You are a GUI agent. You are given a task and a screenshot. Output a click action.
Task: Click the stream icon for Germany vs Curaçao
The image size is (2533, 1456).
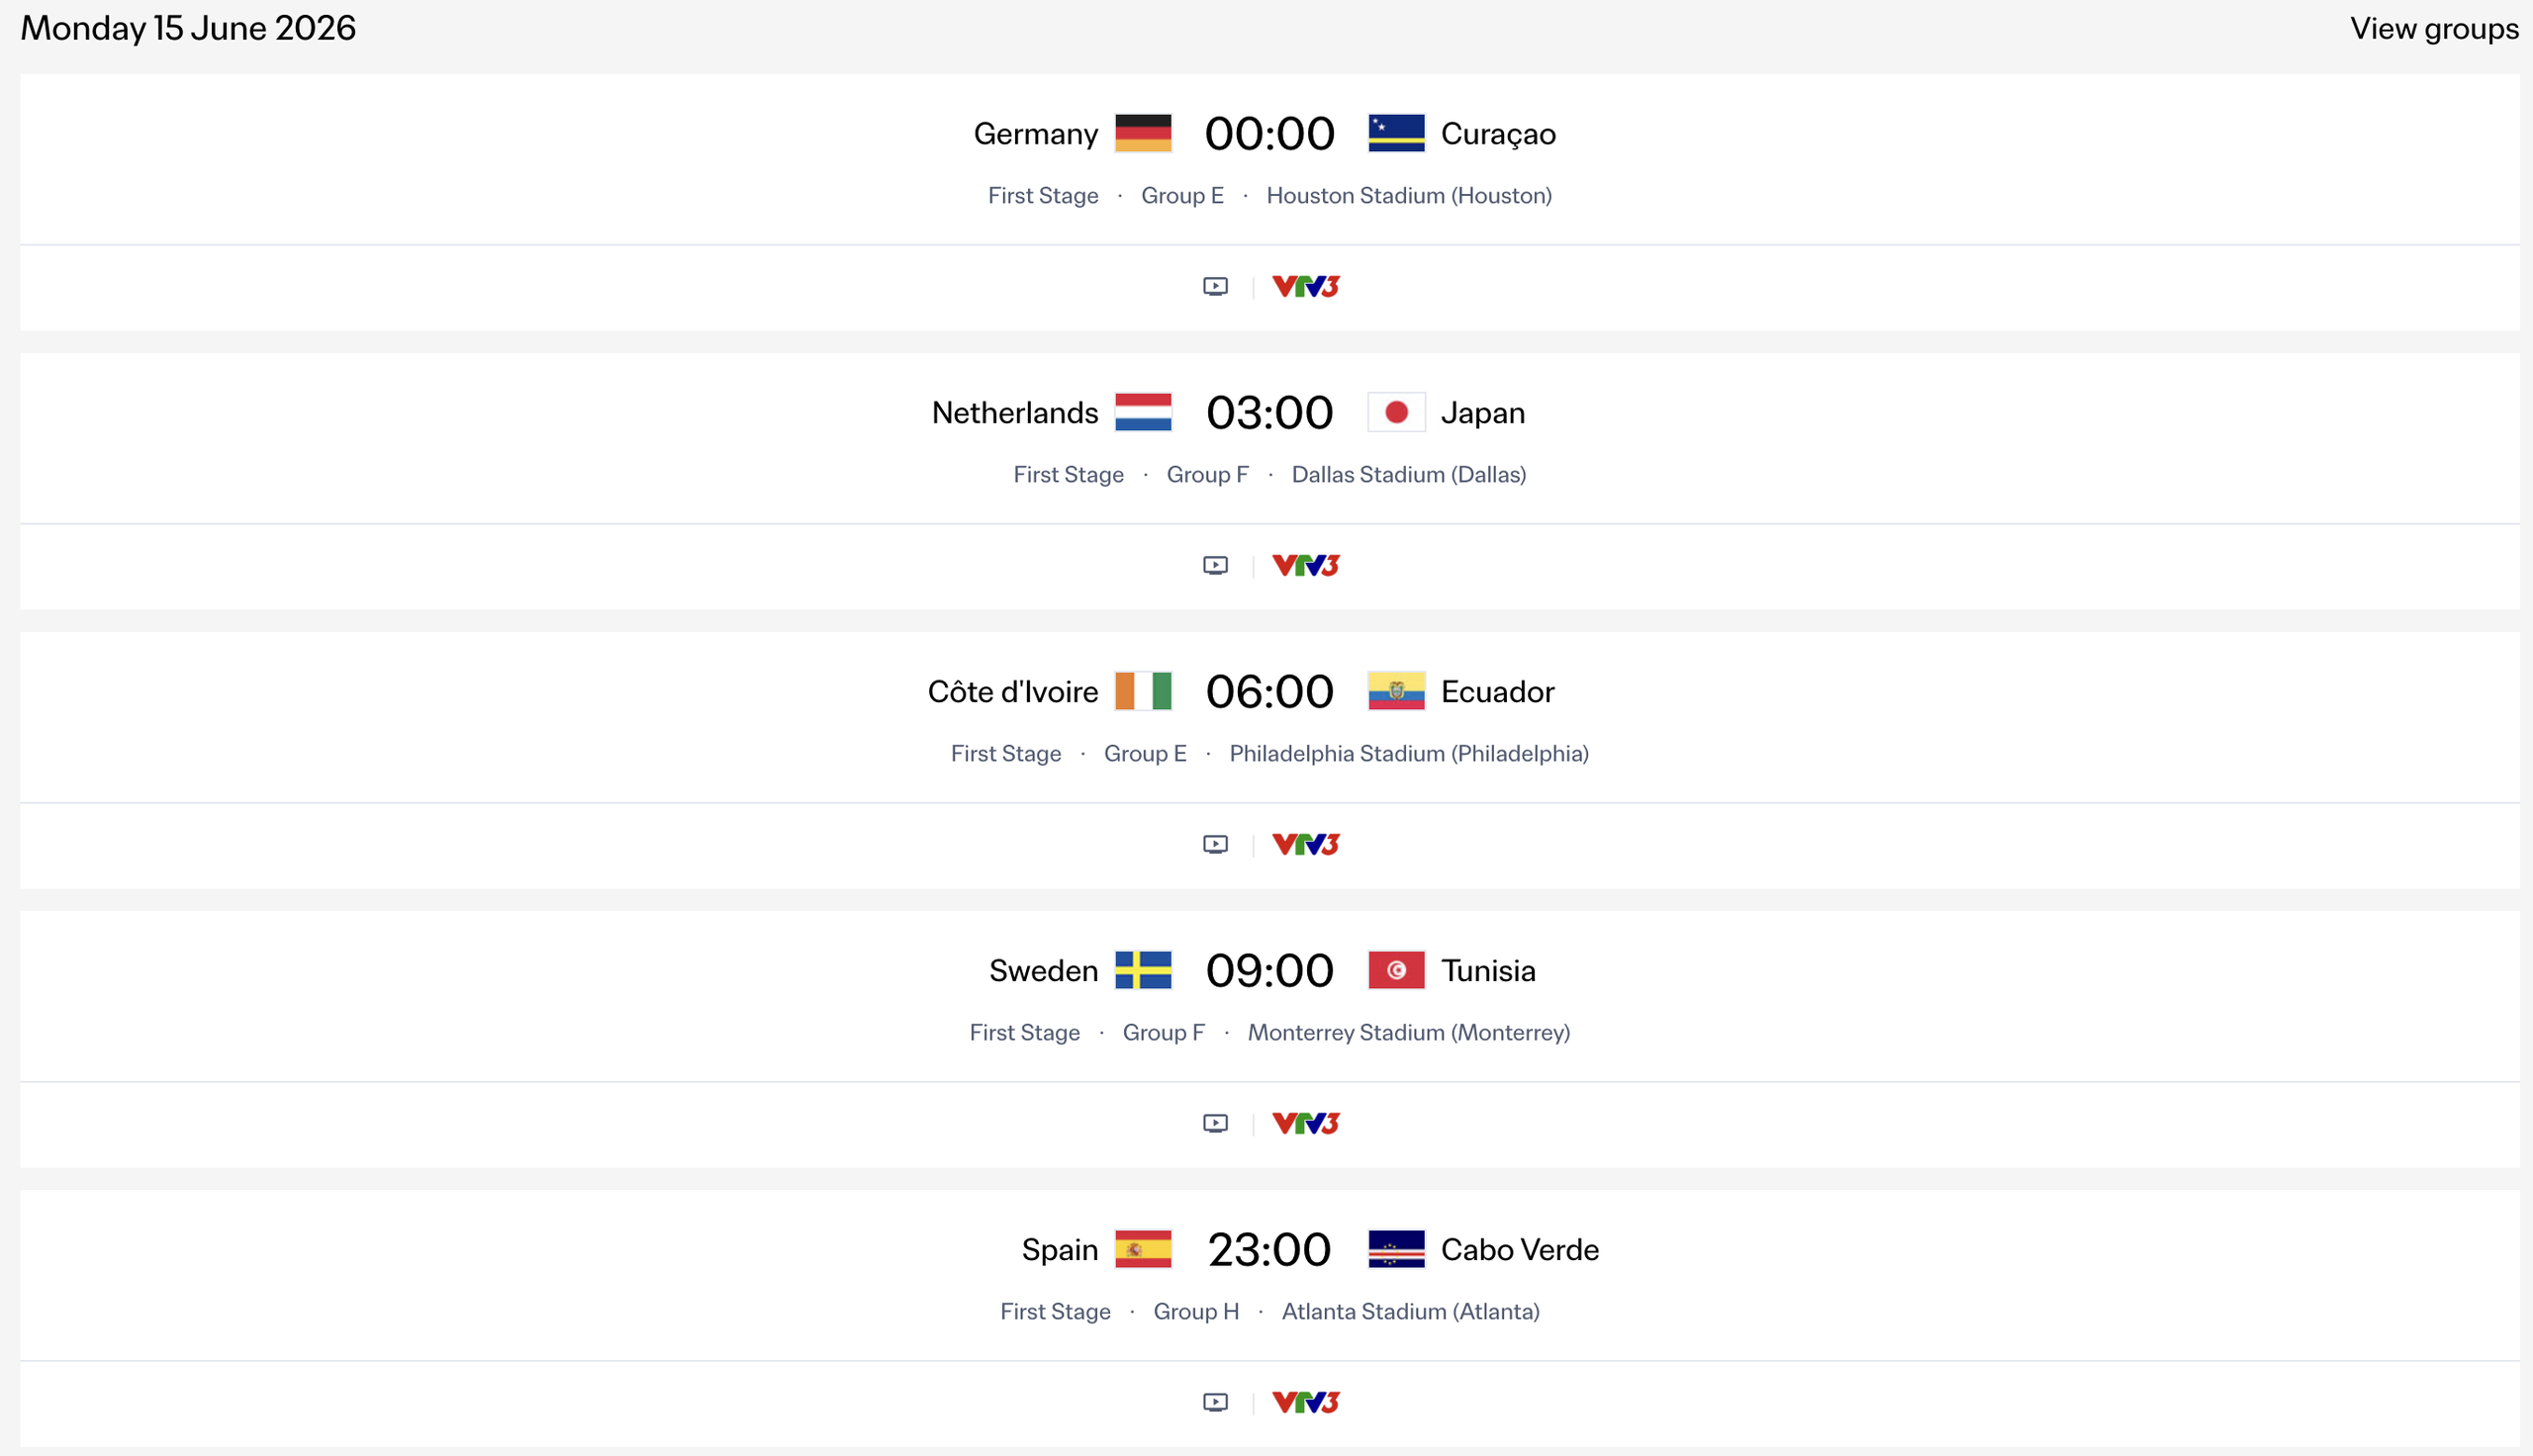tap(1214, 286)
